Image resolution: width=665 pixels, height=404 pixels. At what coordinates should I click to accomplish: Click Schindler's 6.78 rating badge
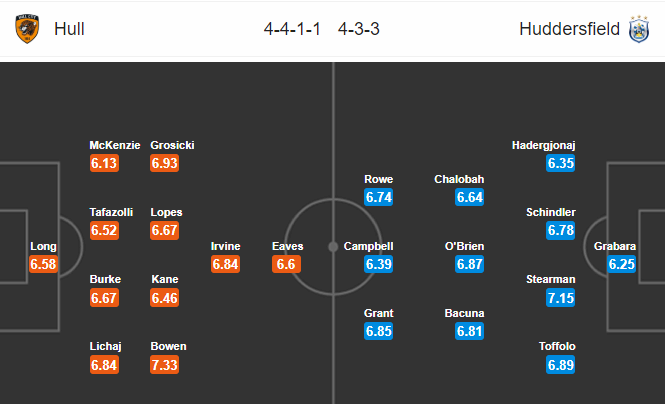click(561, 230)
